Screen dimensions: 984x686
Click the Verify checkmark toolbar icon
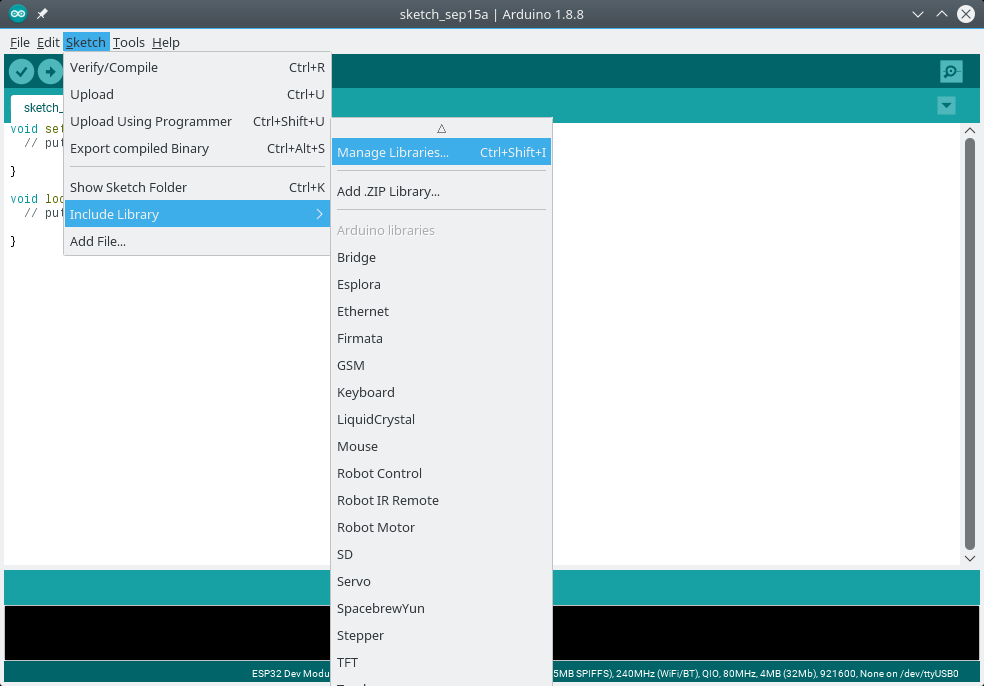(21, 72)
